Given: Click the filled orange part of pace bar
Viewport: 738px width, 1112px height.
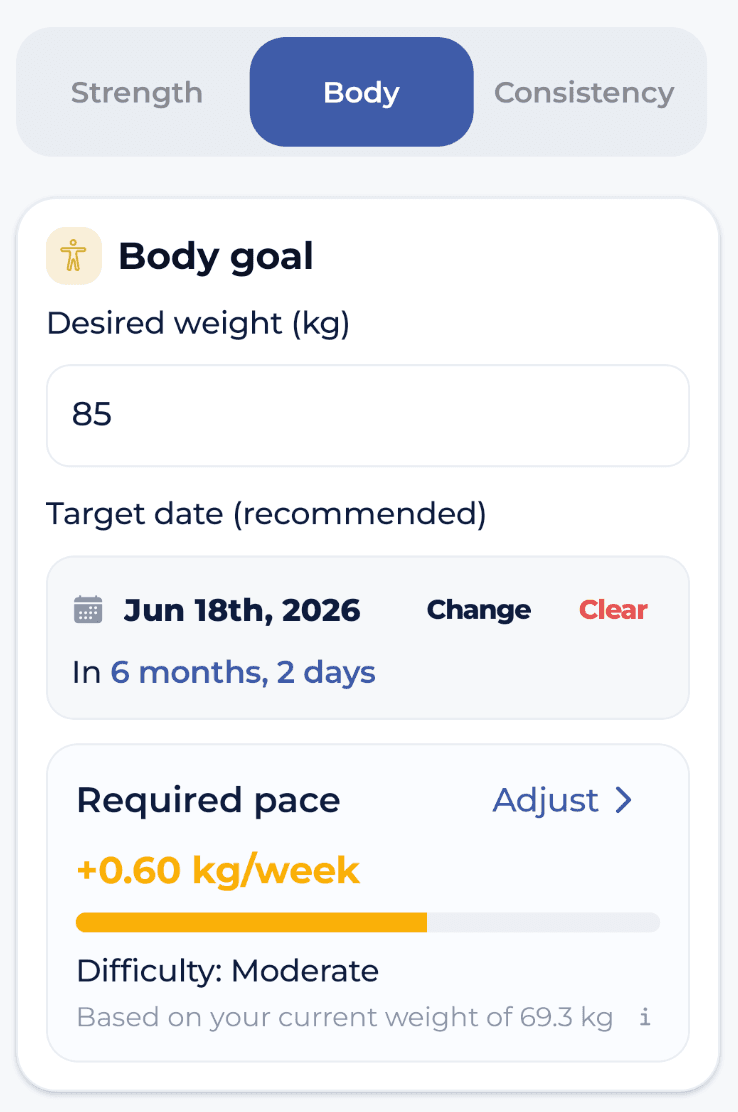Looking at the screenshot, I should coord(251,922).
